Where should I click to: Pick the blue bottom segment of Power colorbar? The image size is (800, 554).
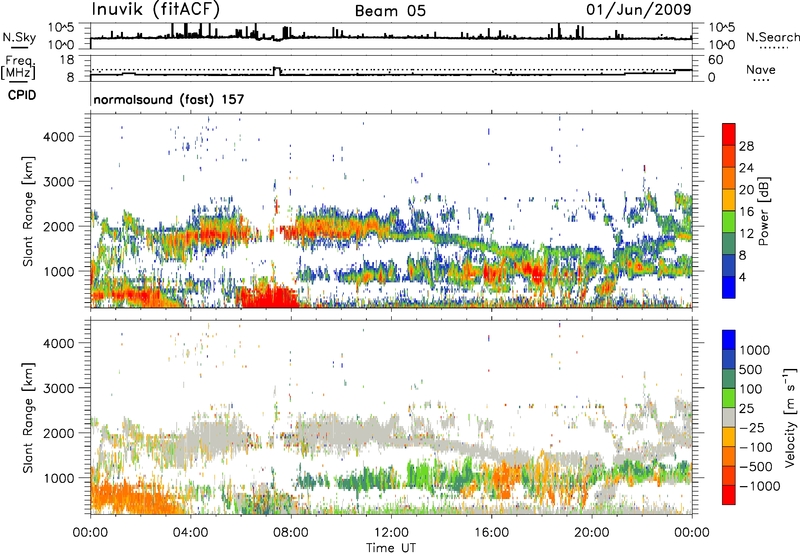point(729,287)
